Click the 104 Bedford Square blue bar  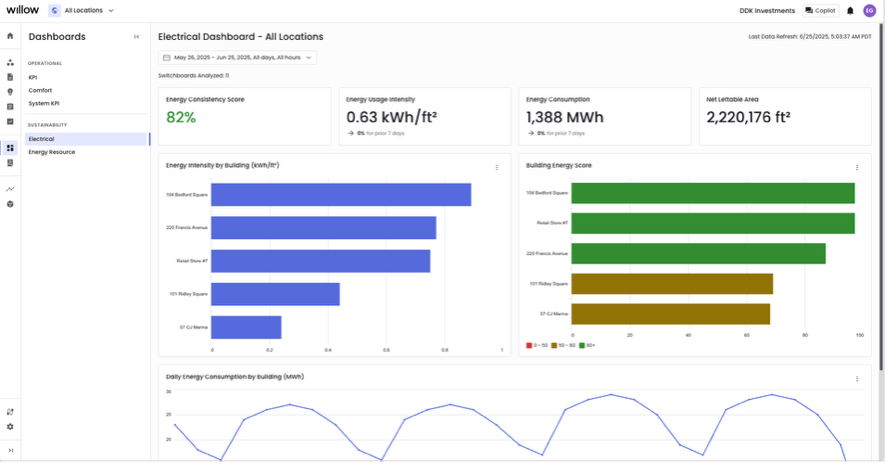340,195
